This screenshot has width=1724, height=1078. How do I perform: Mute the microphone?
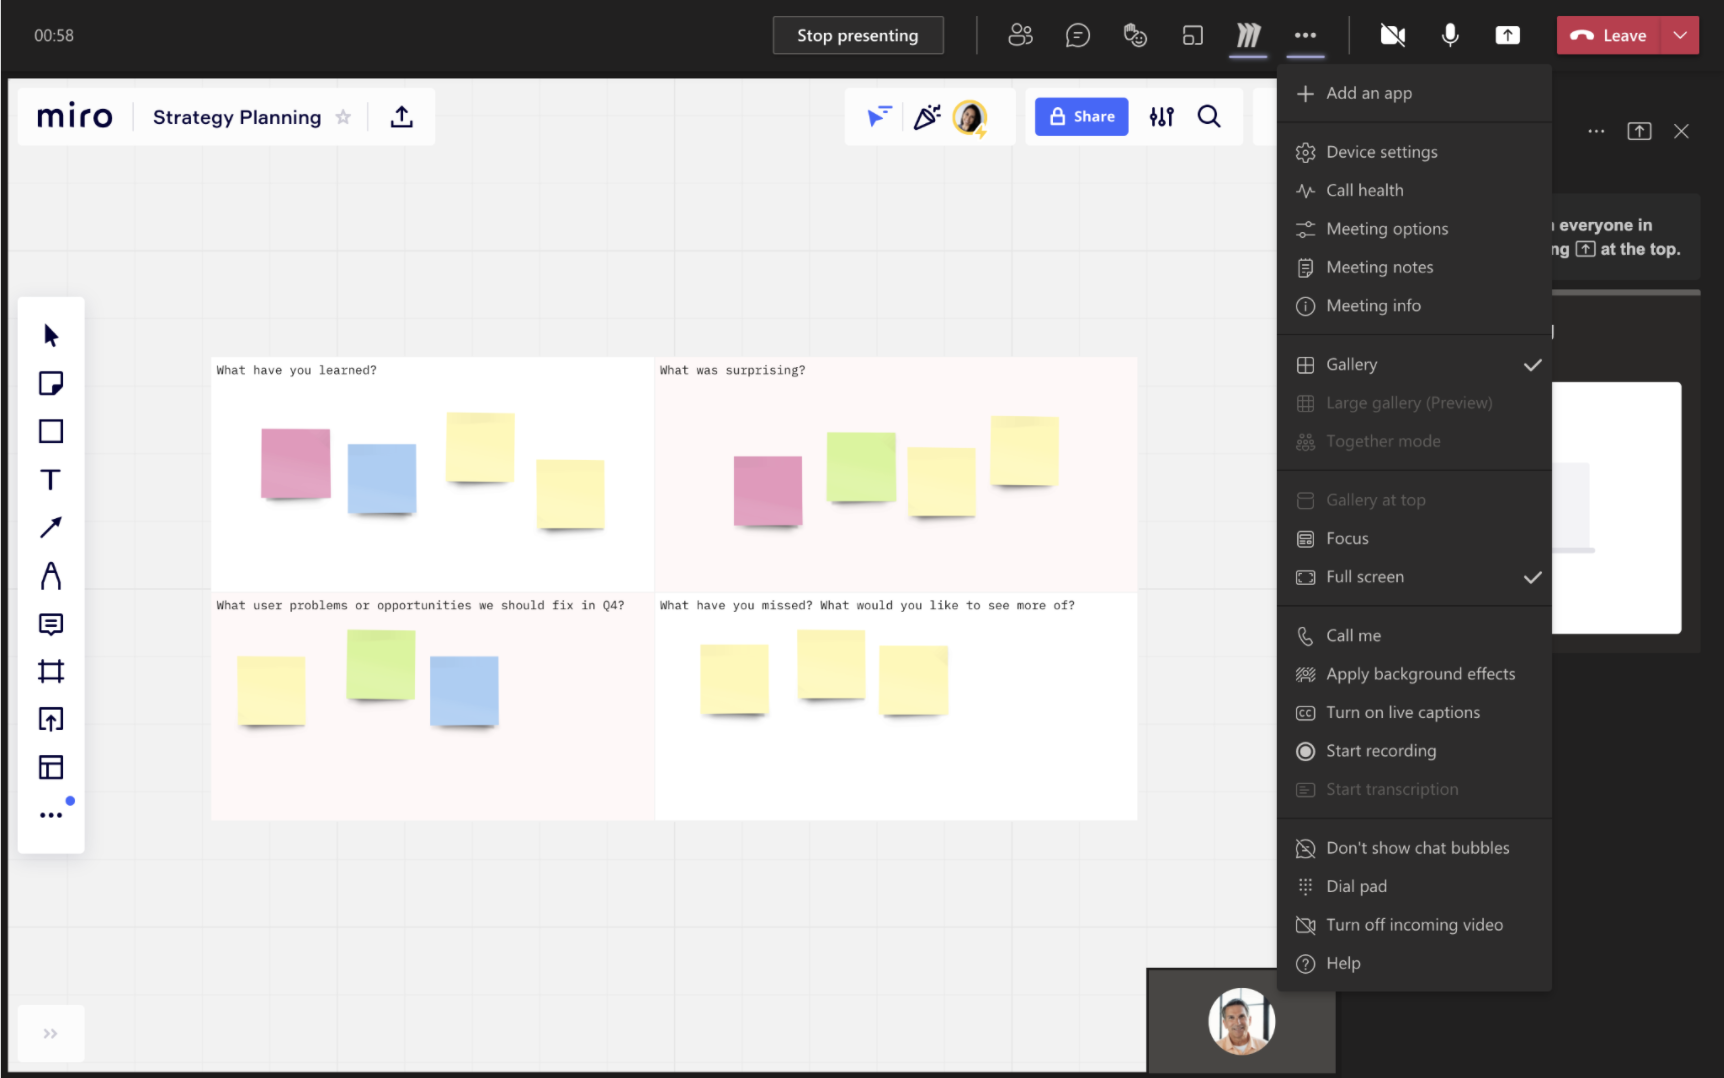point(1450,36)
